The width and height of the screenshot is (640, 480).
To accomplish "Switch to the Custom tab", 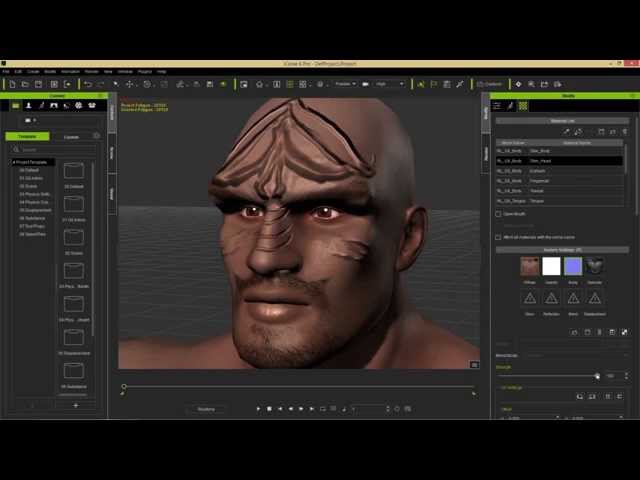I will 71,137.
